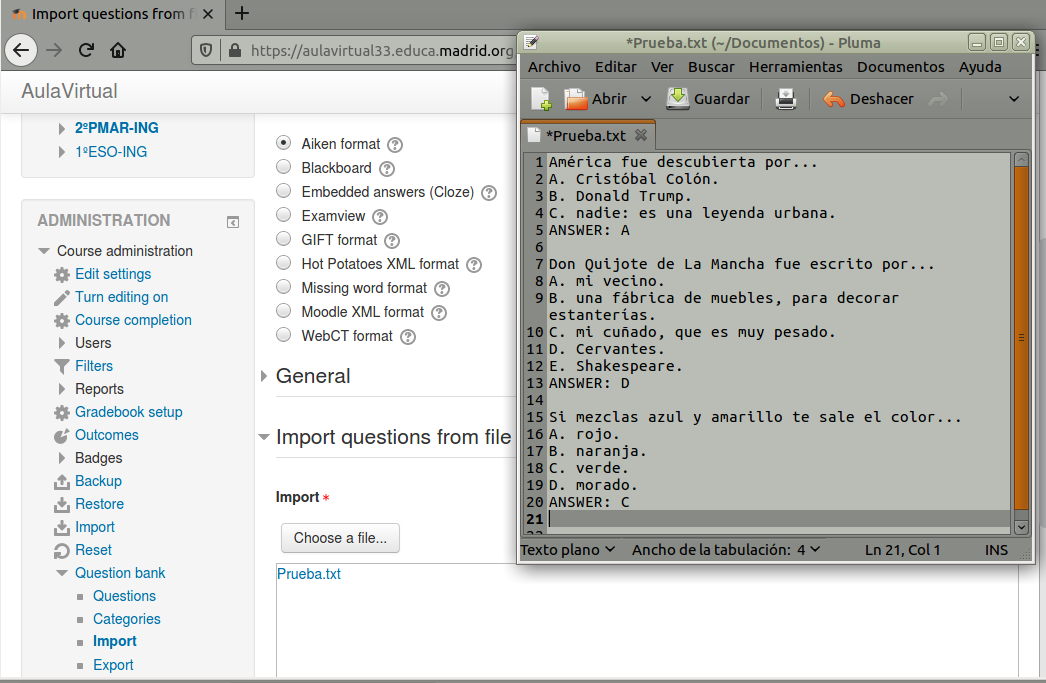Choose the Moodle XML format option

(x=284, y=311)
